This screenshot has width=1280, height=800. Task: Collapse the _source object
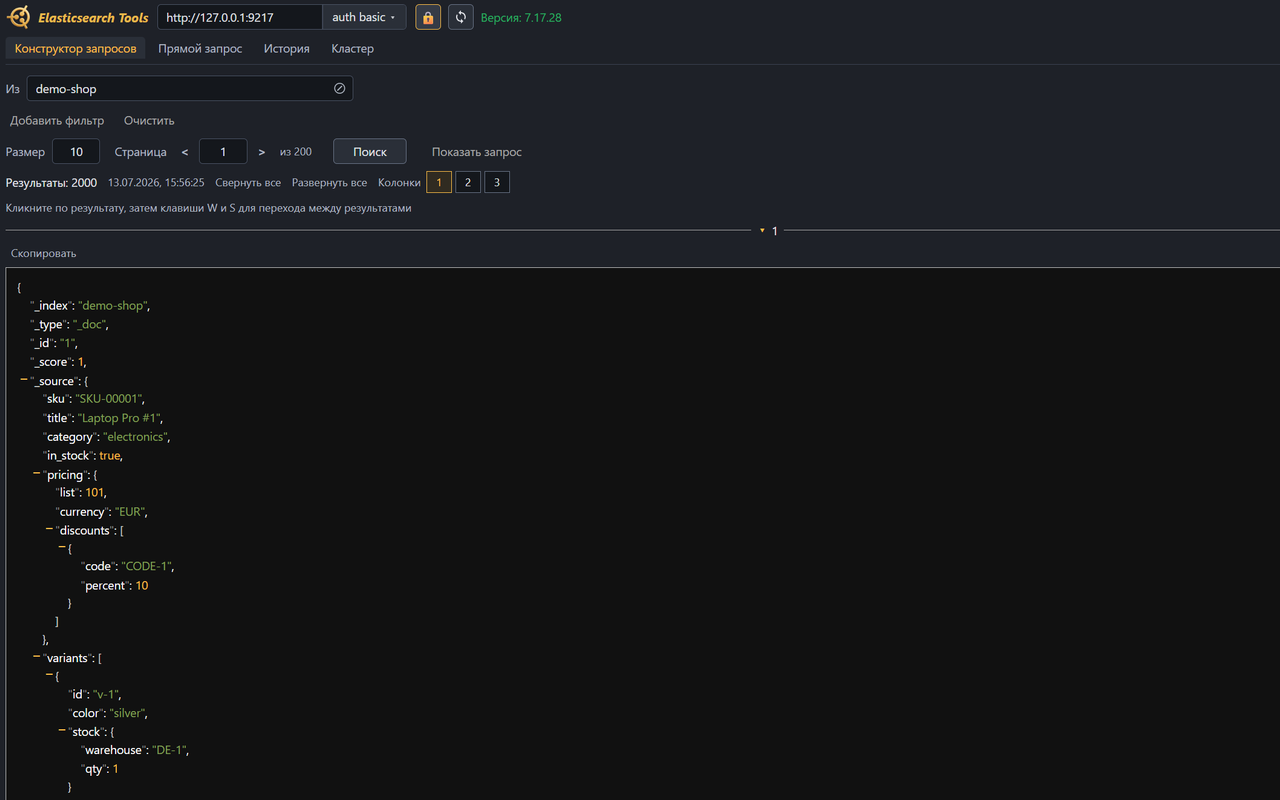point(23,381)
